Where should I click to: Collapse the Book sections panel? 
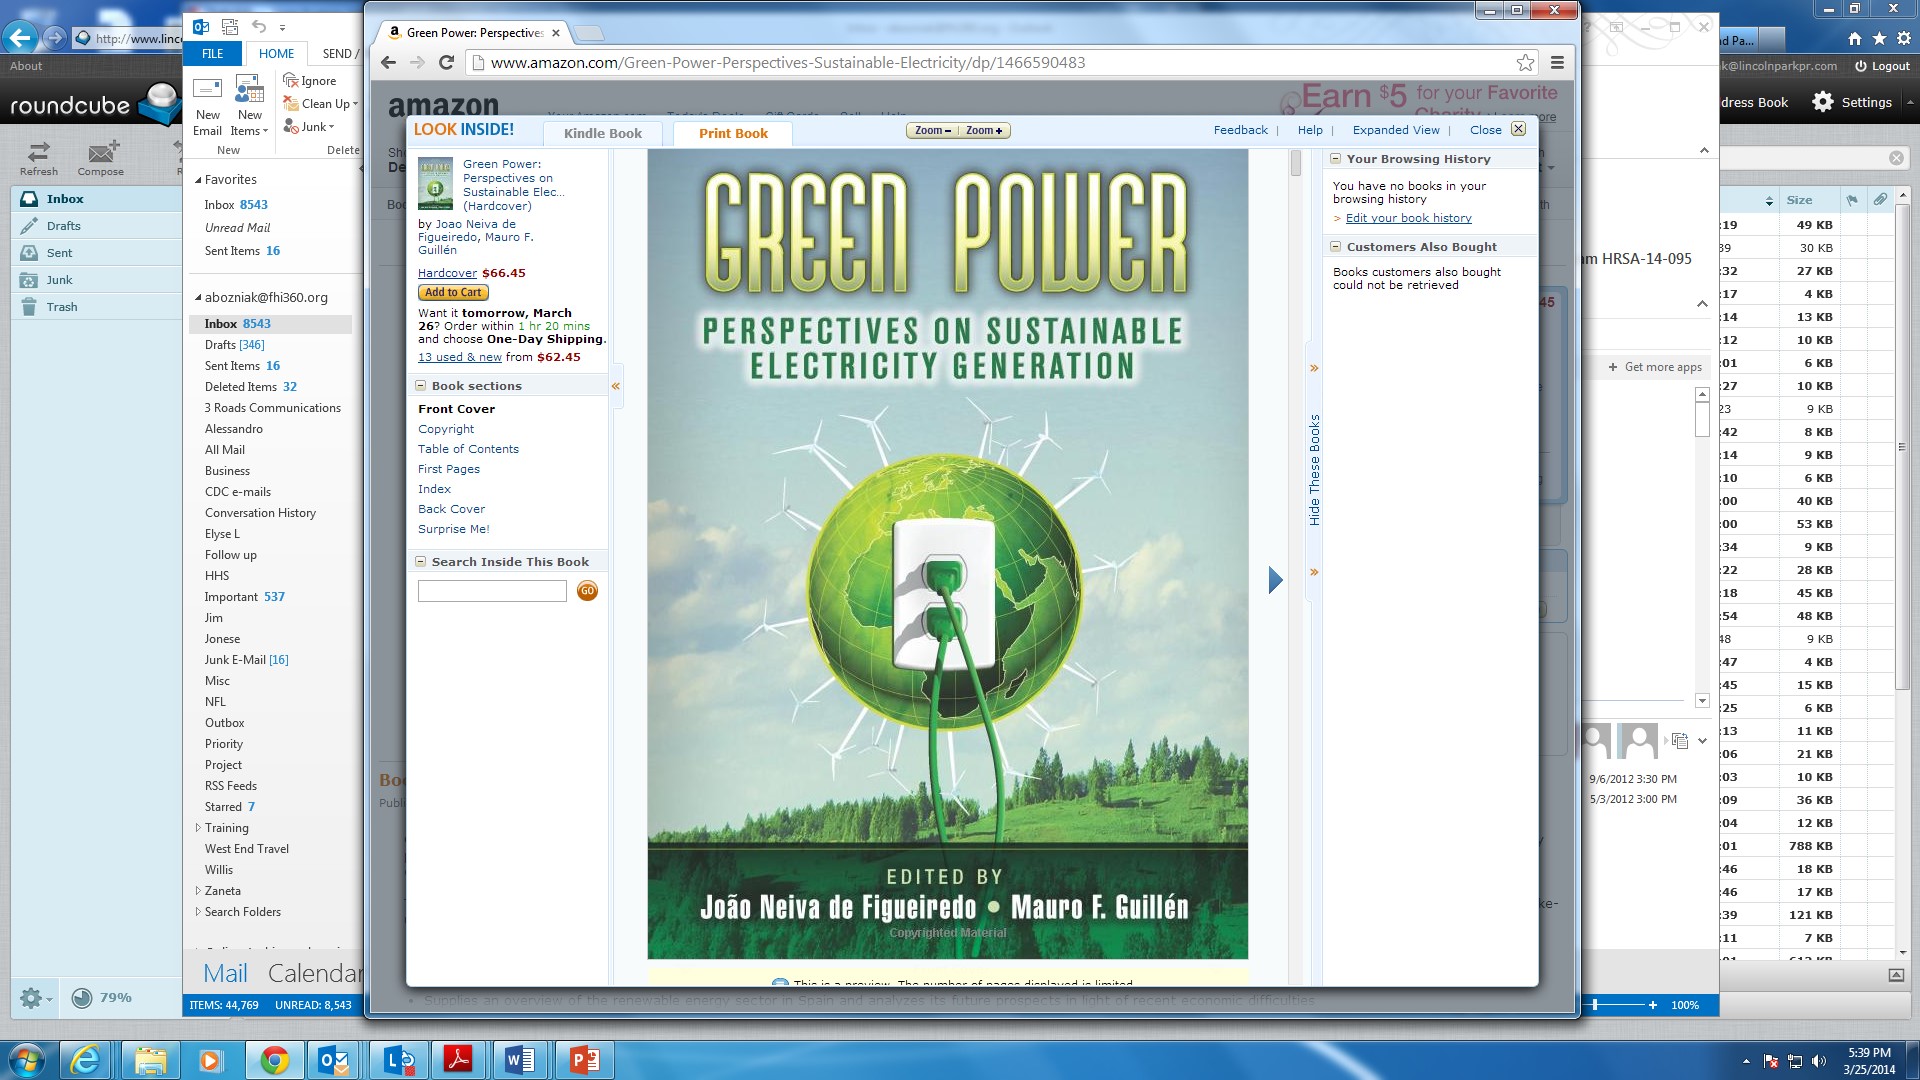(421, 386)
